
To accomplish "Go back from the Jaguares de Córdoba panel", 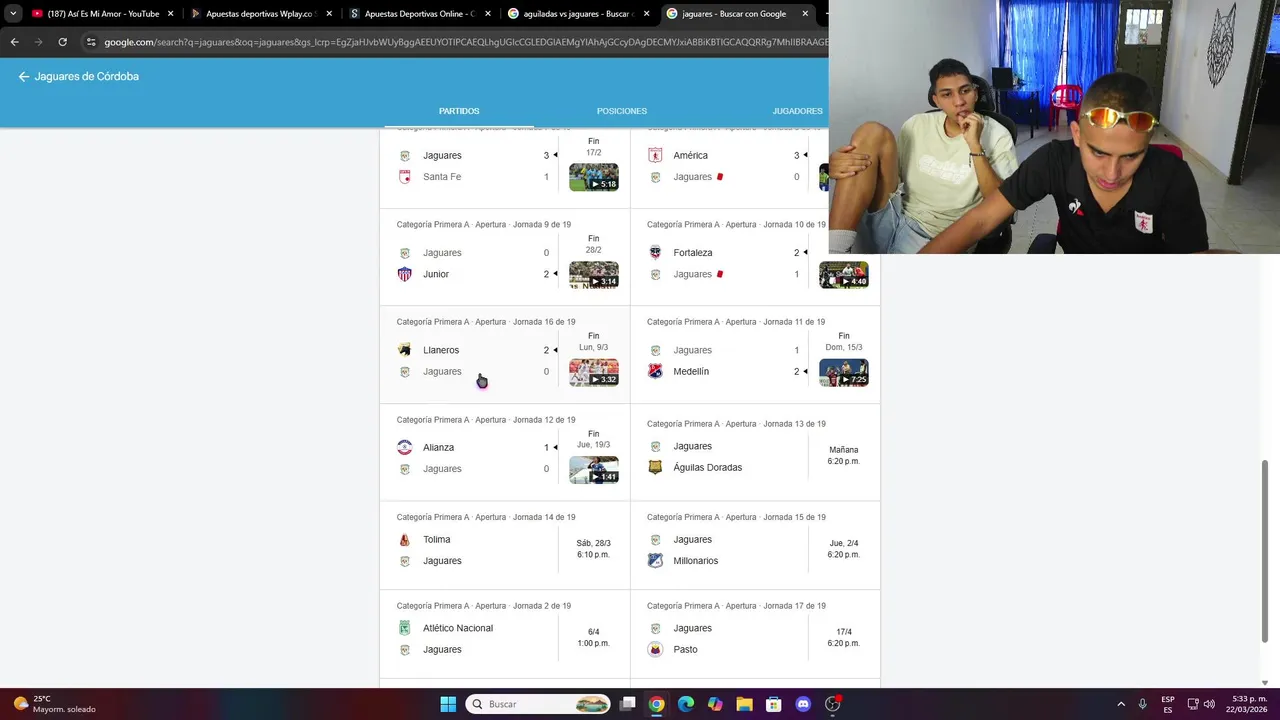I will point(24,76).
